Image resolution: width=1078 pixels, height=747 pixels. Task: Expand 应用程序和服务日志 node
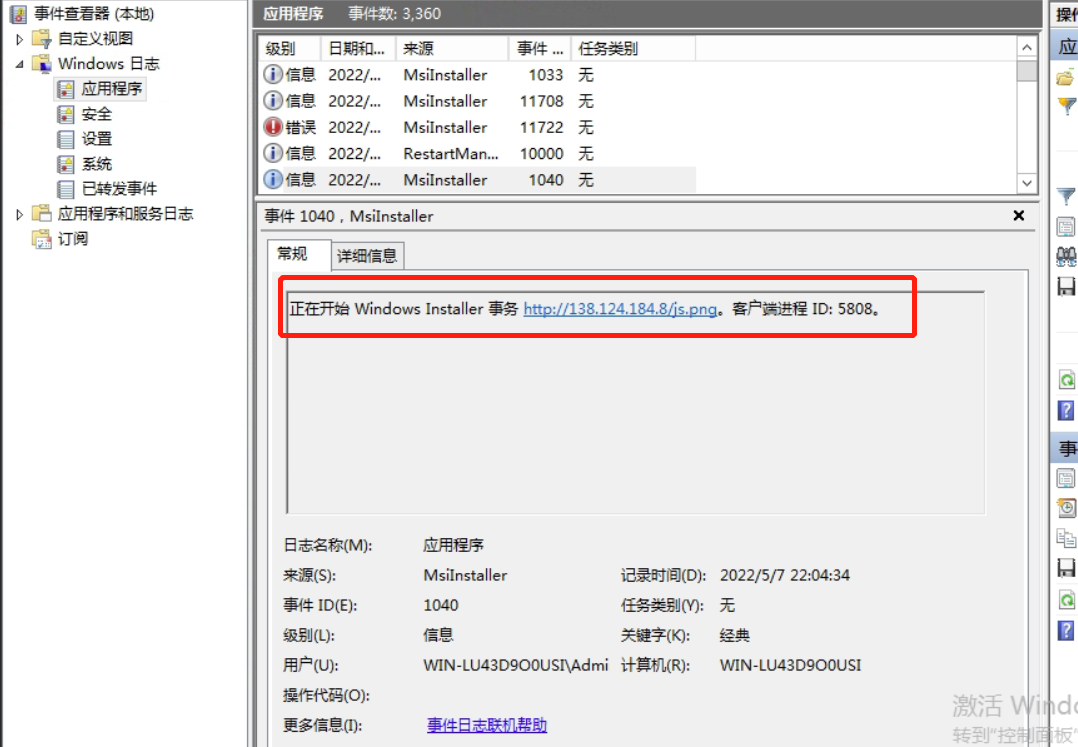(x=19, y=214)
